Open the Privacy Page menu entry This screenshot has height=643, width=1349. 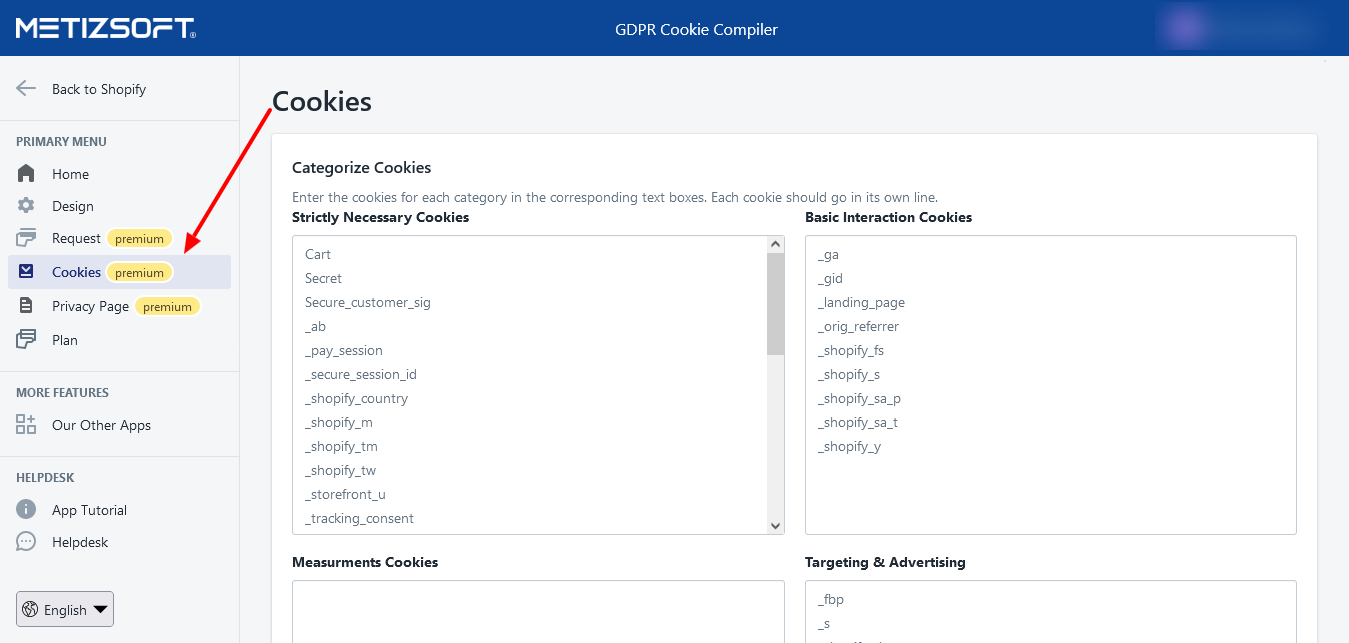(x=90, y=306)
